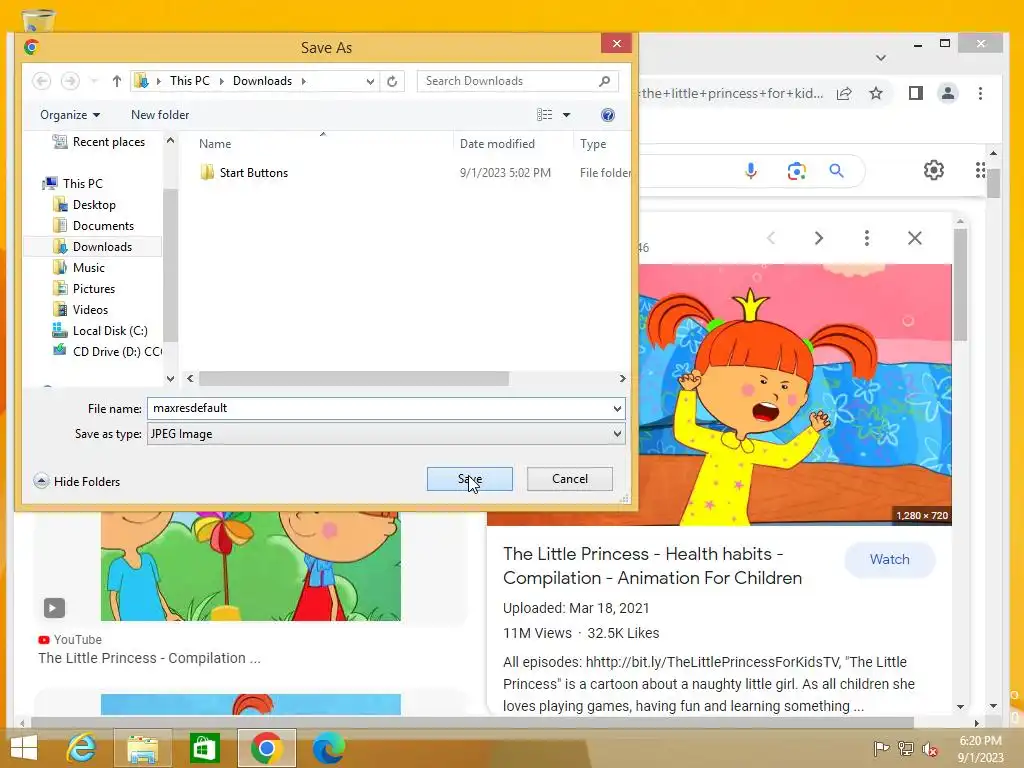Open Pictures in the navigation pane
The height and width of the screenshot is (768, 1024).
[84, 288]
